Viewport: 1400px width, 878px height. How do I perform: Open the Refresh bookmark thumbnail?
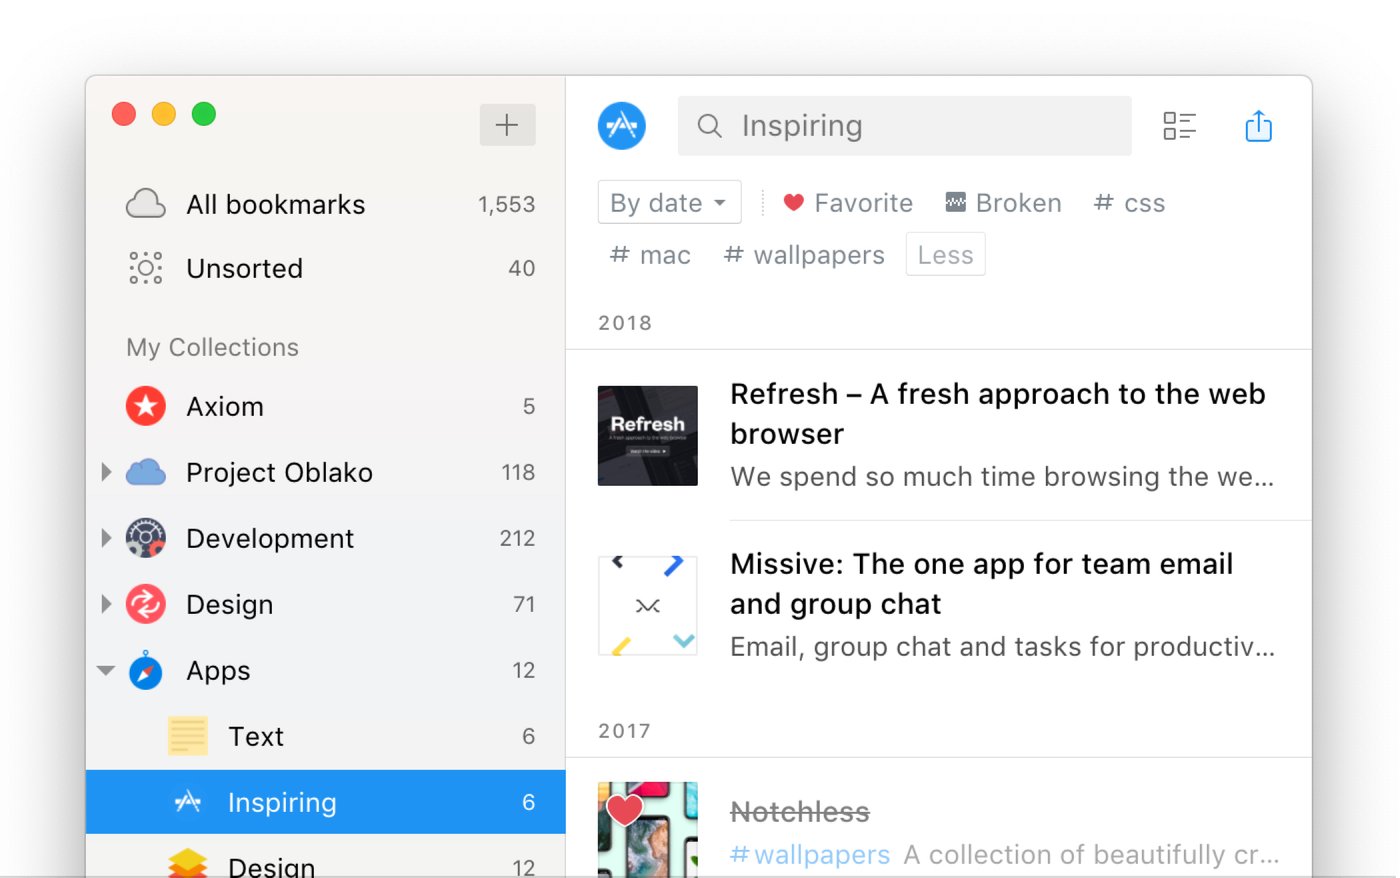point(648,436)
